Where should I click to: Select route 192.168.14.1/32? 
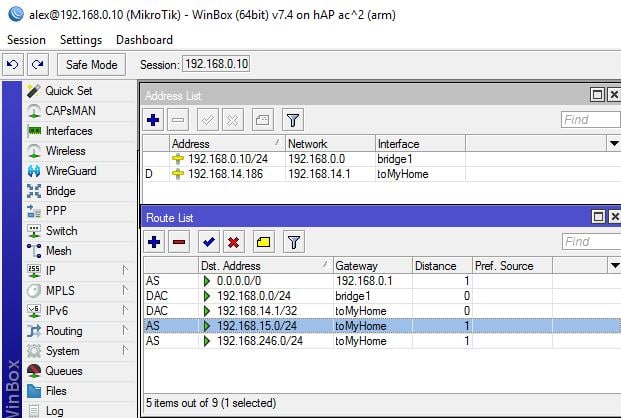click(382, 311)
